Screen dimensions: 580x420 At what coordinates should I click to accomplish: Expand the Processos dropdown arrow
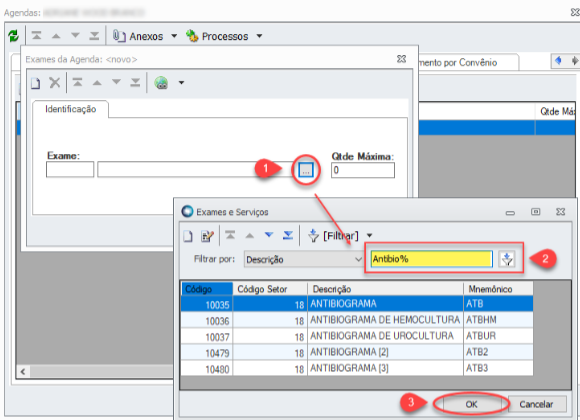[x=259, y=36]
